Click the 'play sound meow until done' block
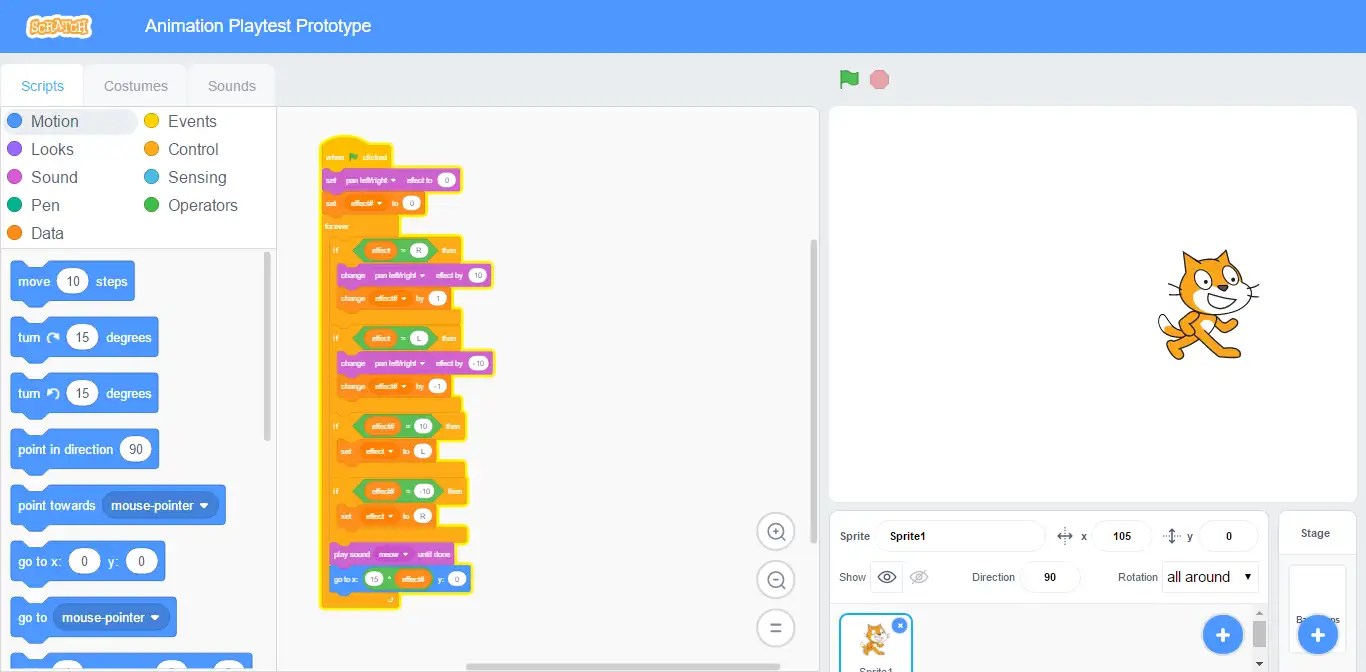 point(391,553)
